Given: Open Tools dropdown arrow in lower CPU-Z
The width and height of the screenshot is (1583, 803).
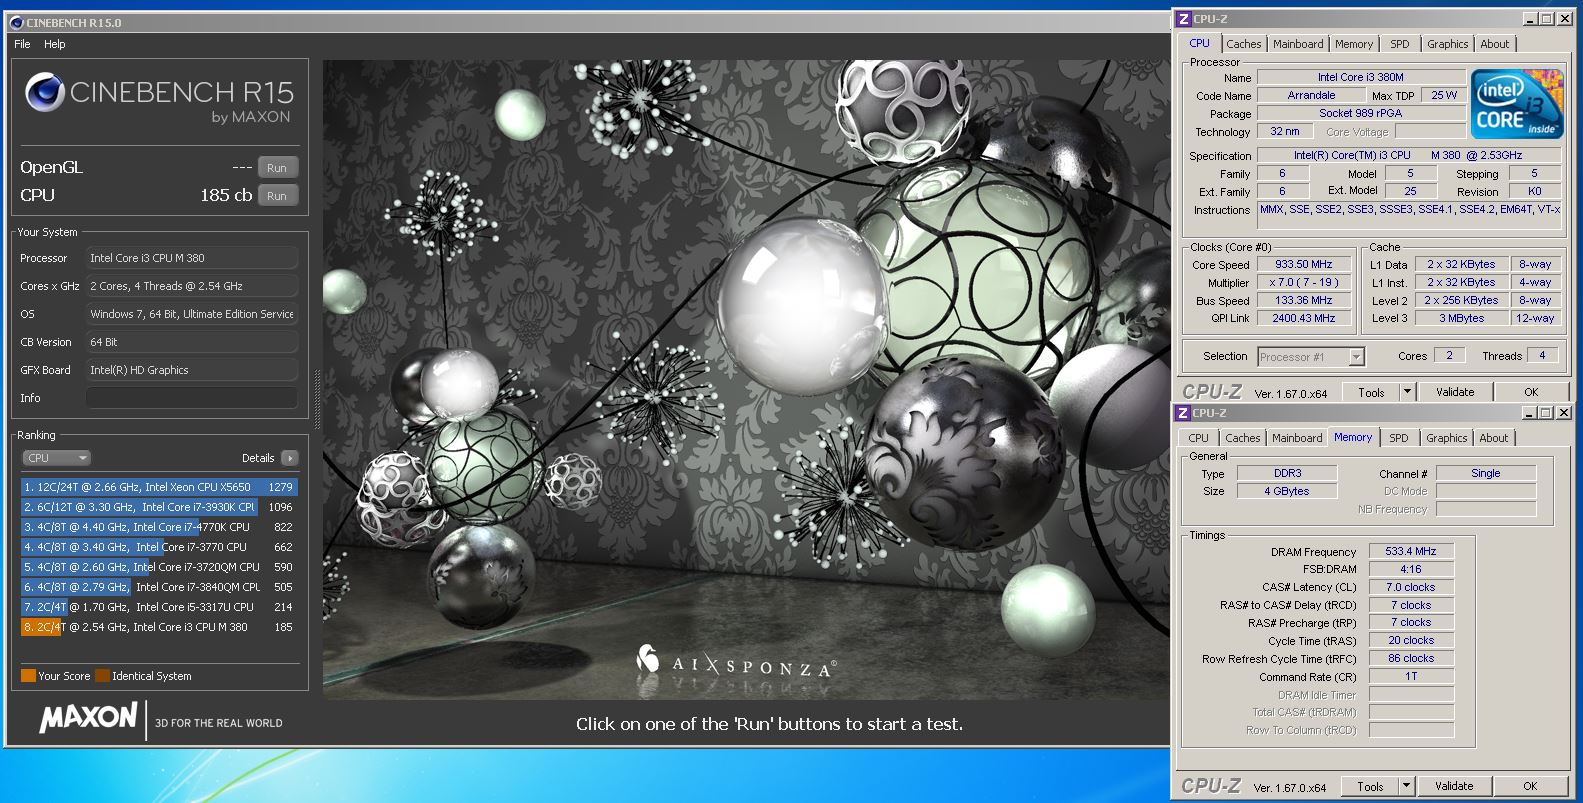Looking at the screenshot, I should (x=1406, y=786).
